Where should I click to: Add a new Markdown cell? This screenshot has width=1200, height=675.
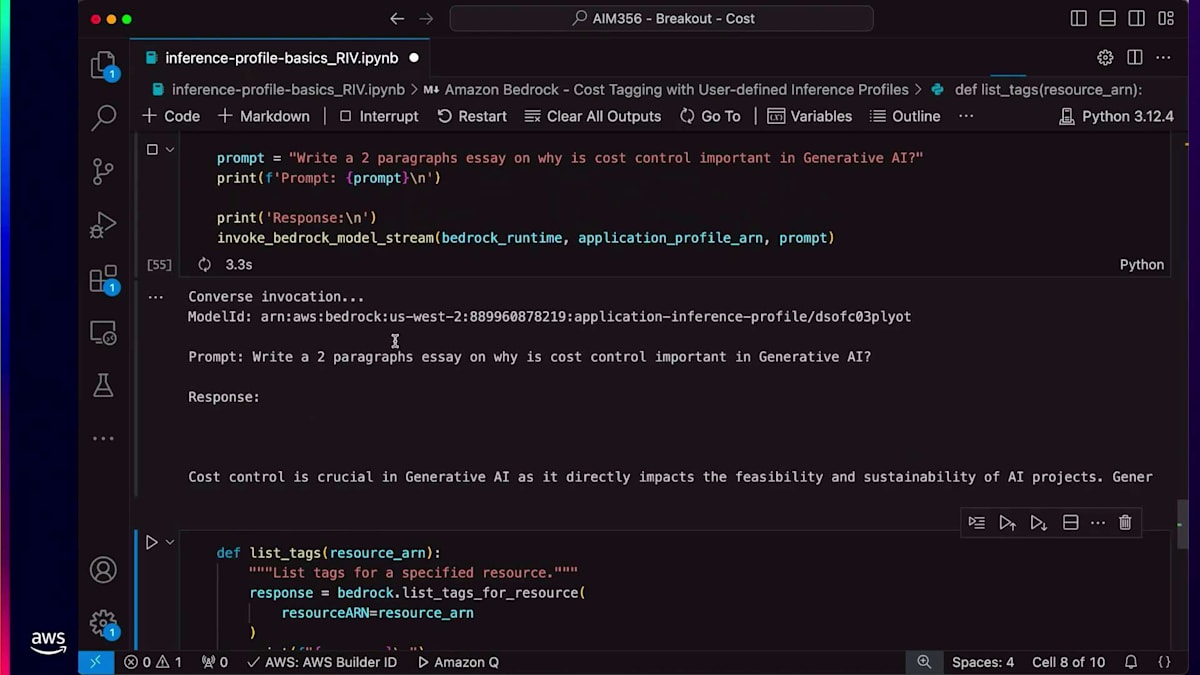264,116
